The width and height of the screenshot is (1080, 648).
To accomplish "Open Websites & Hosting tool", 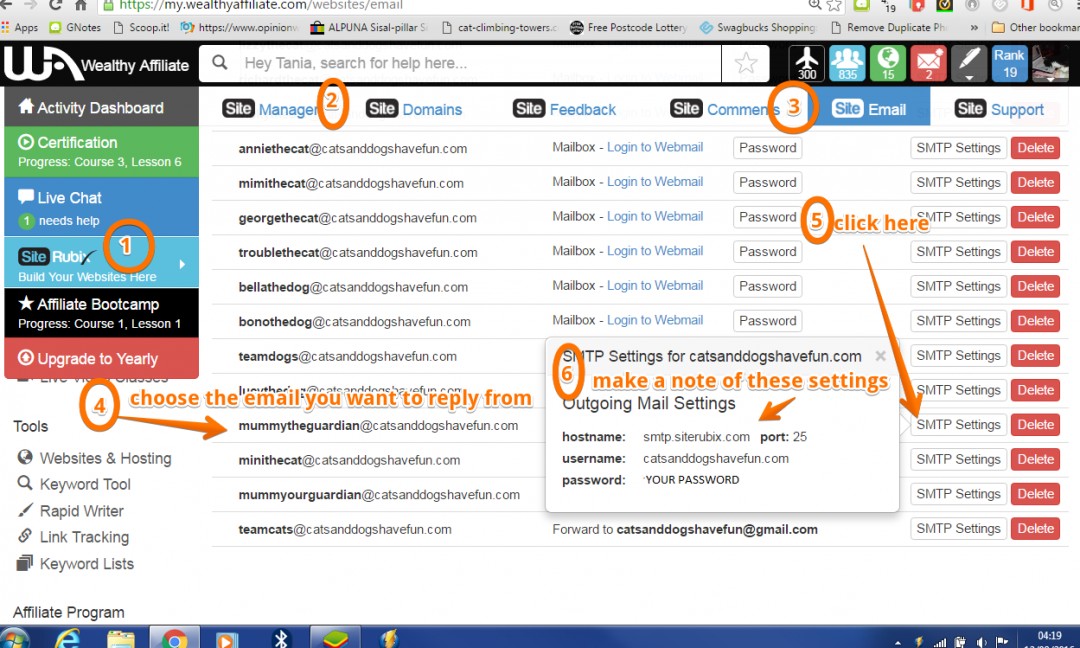I will 94,458.
